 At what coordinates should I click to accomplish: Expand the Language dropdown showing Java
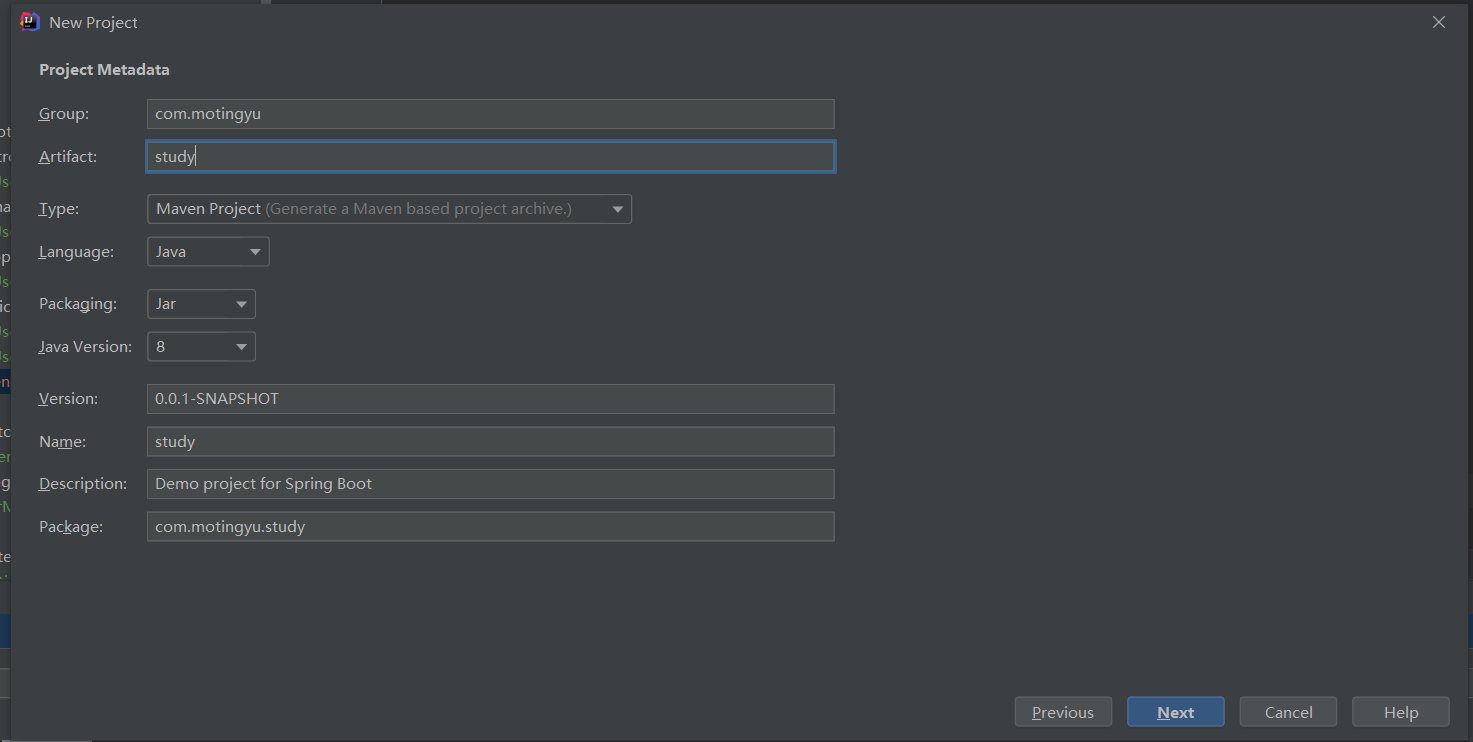coord(208,252)
